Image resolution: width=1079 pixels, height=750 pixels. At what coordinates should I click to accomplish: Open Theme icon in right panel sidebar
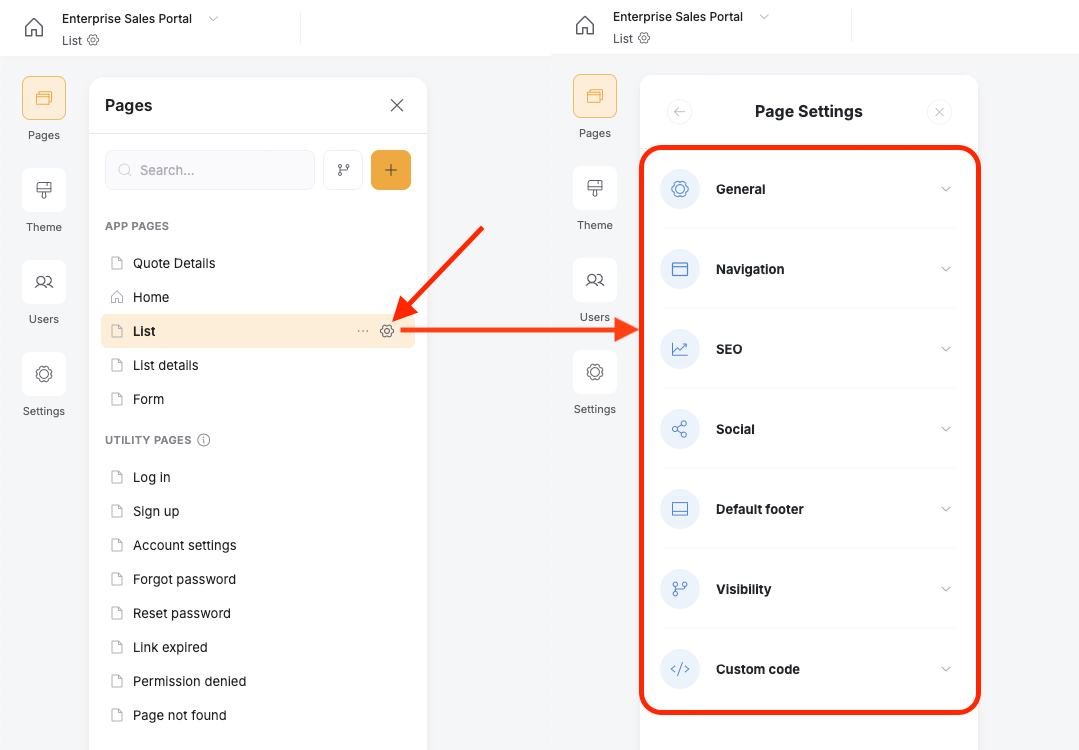coord(595,188)
